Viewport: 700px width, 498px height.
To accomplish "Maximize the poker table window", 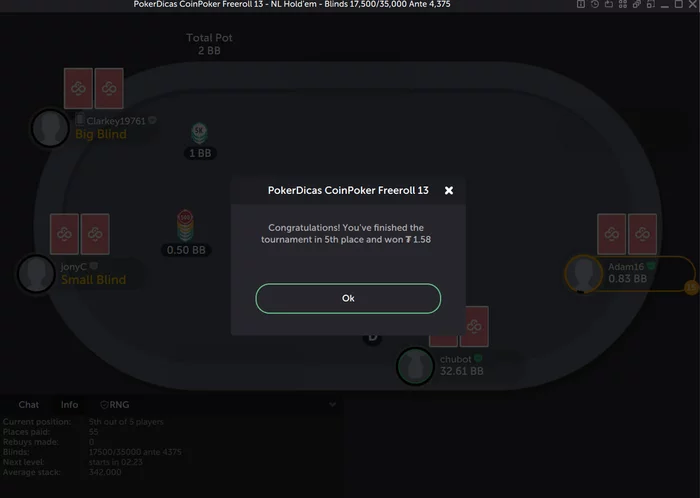I will [x=679, y=4].
